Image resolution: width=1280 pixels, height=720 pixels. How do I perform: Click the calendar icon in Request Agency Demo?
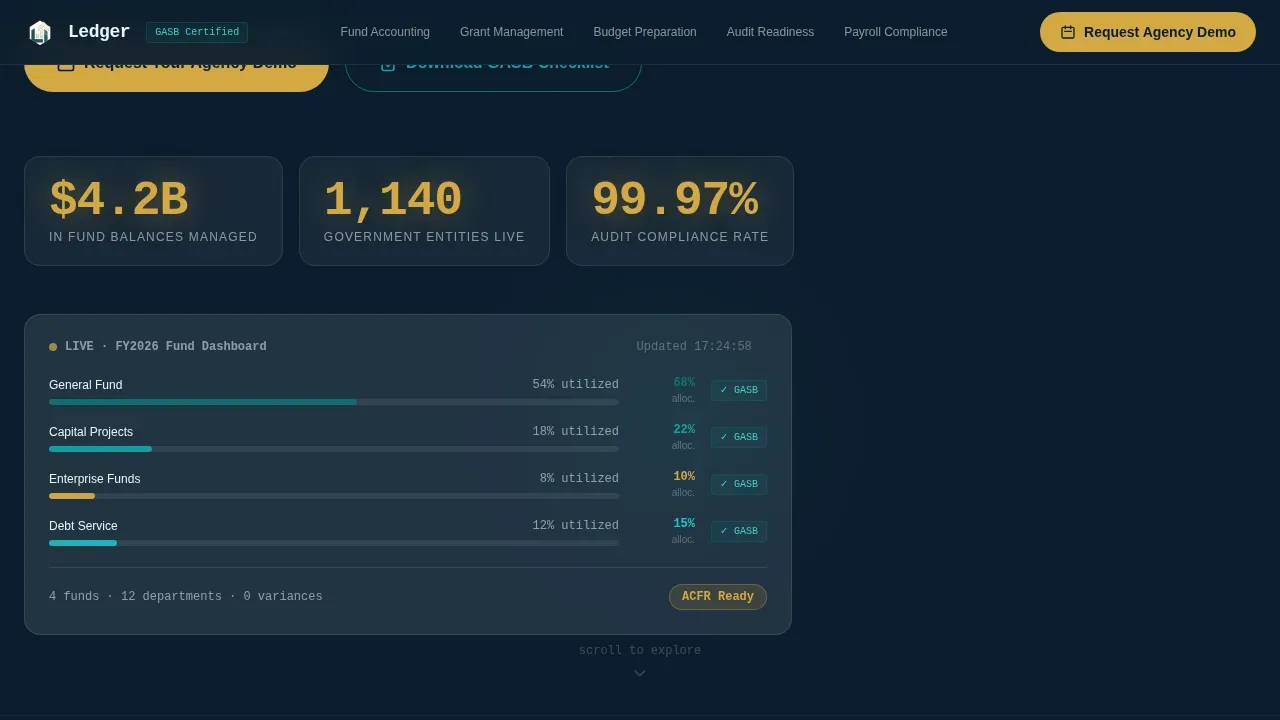coord(1068,32)
